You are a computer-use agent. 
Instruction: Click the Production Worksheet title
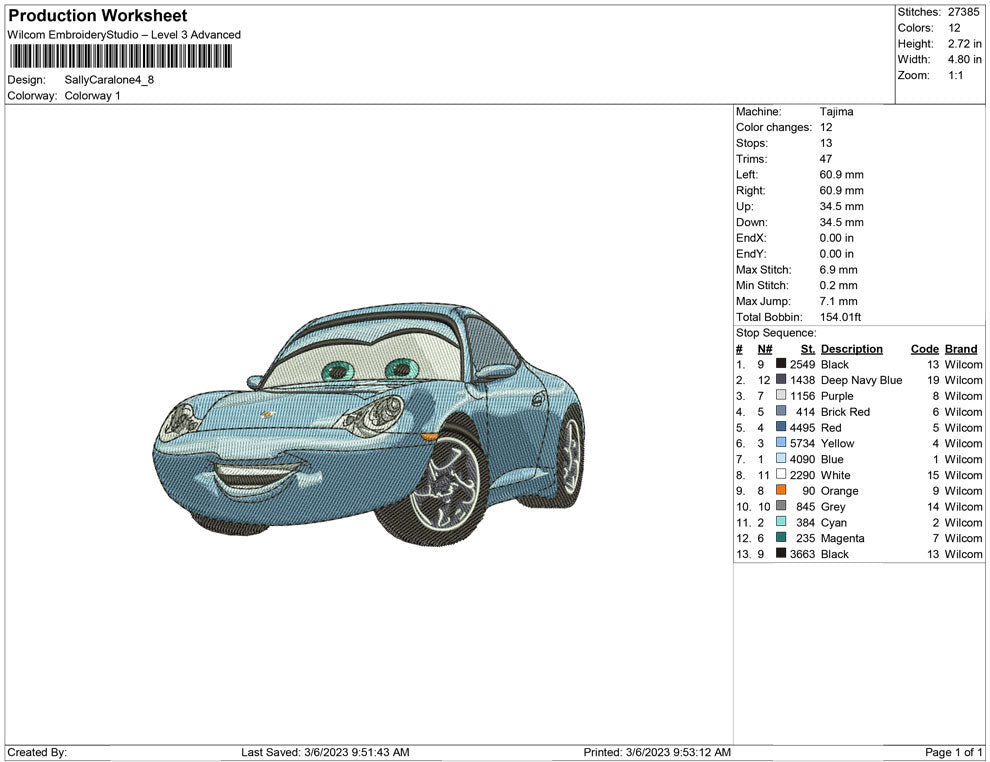98,16
